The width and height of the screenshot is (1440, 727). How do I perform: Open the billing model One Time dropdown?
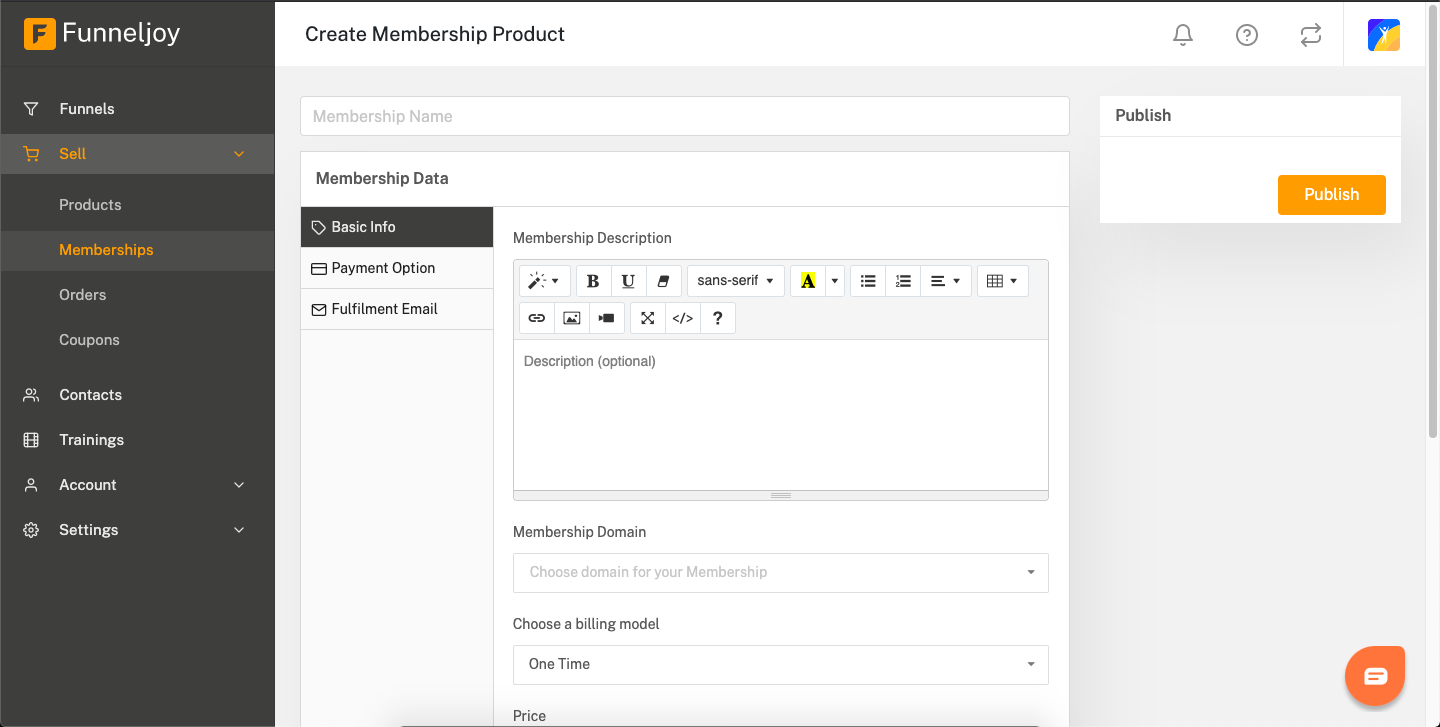pos(781,665)
